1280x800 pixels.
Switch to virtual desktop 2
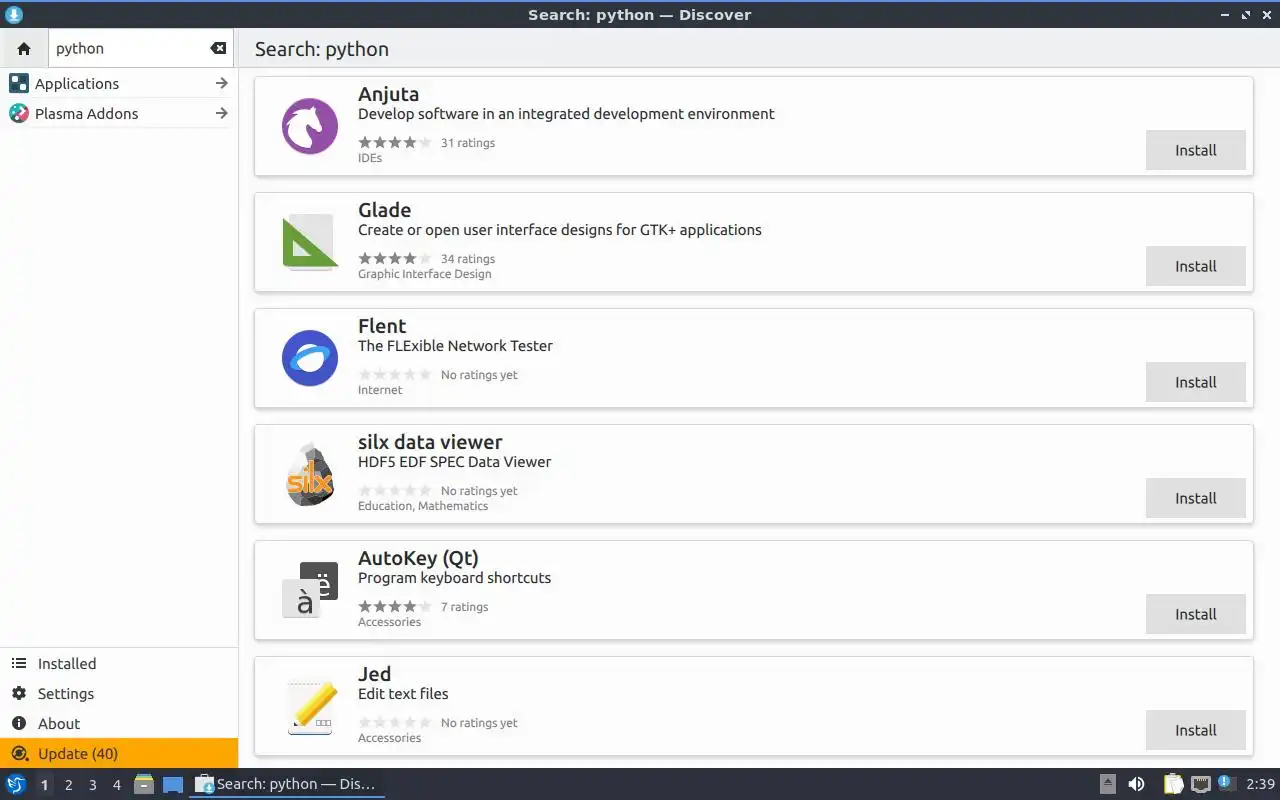pyautogui.click(x=68, y=785)
